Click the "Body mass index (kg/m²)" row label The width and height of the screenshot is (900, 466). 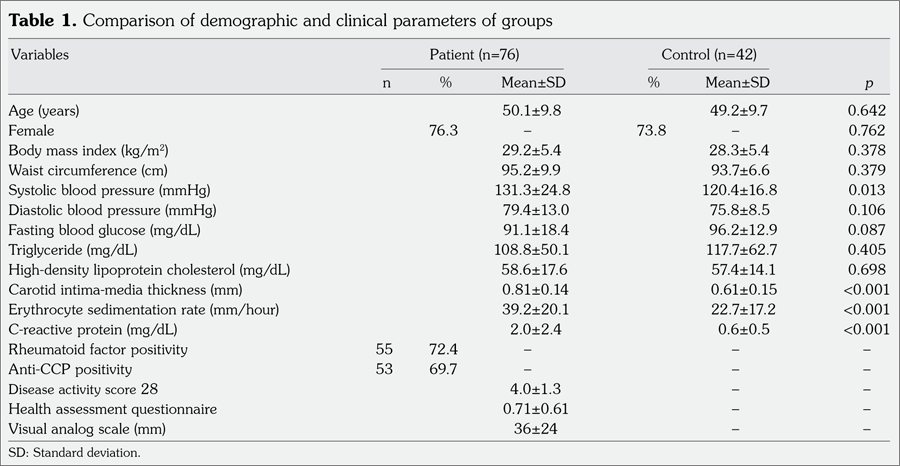point(88,150)
